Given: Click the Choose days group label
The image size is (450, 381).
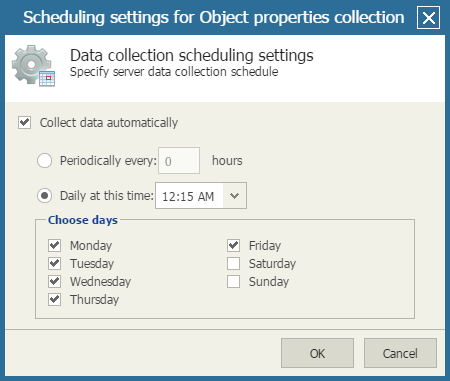Looking at the screenshot, I should coord(83,220).
